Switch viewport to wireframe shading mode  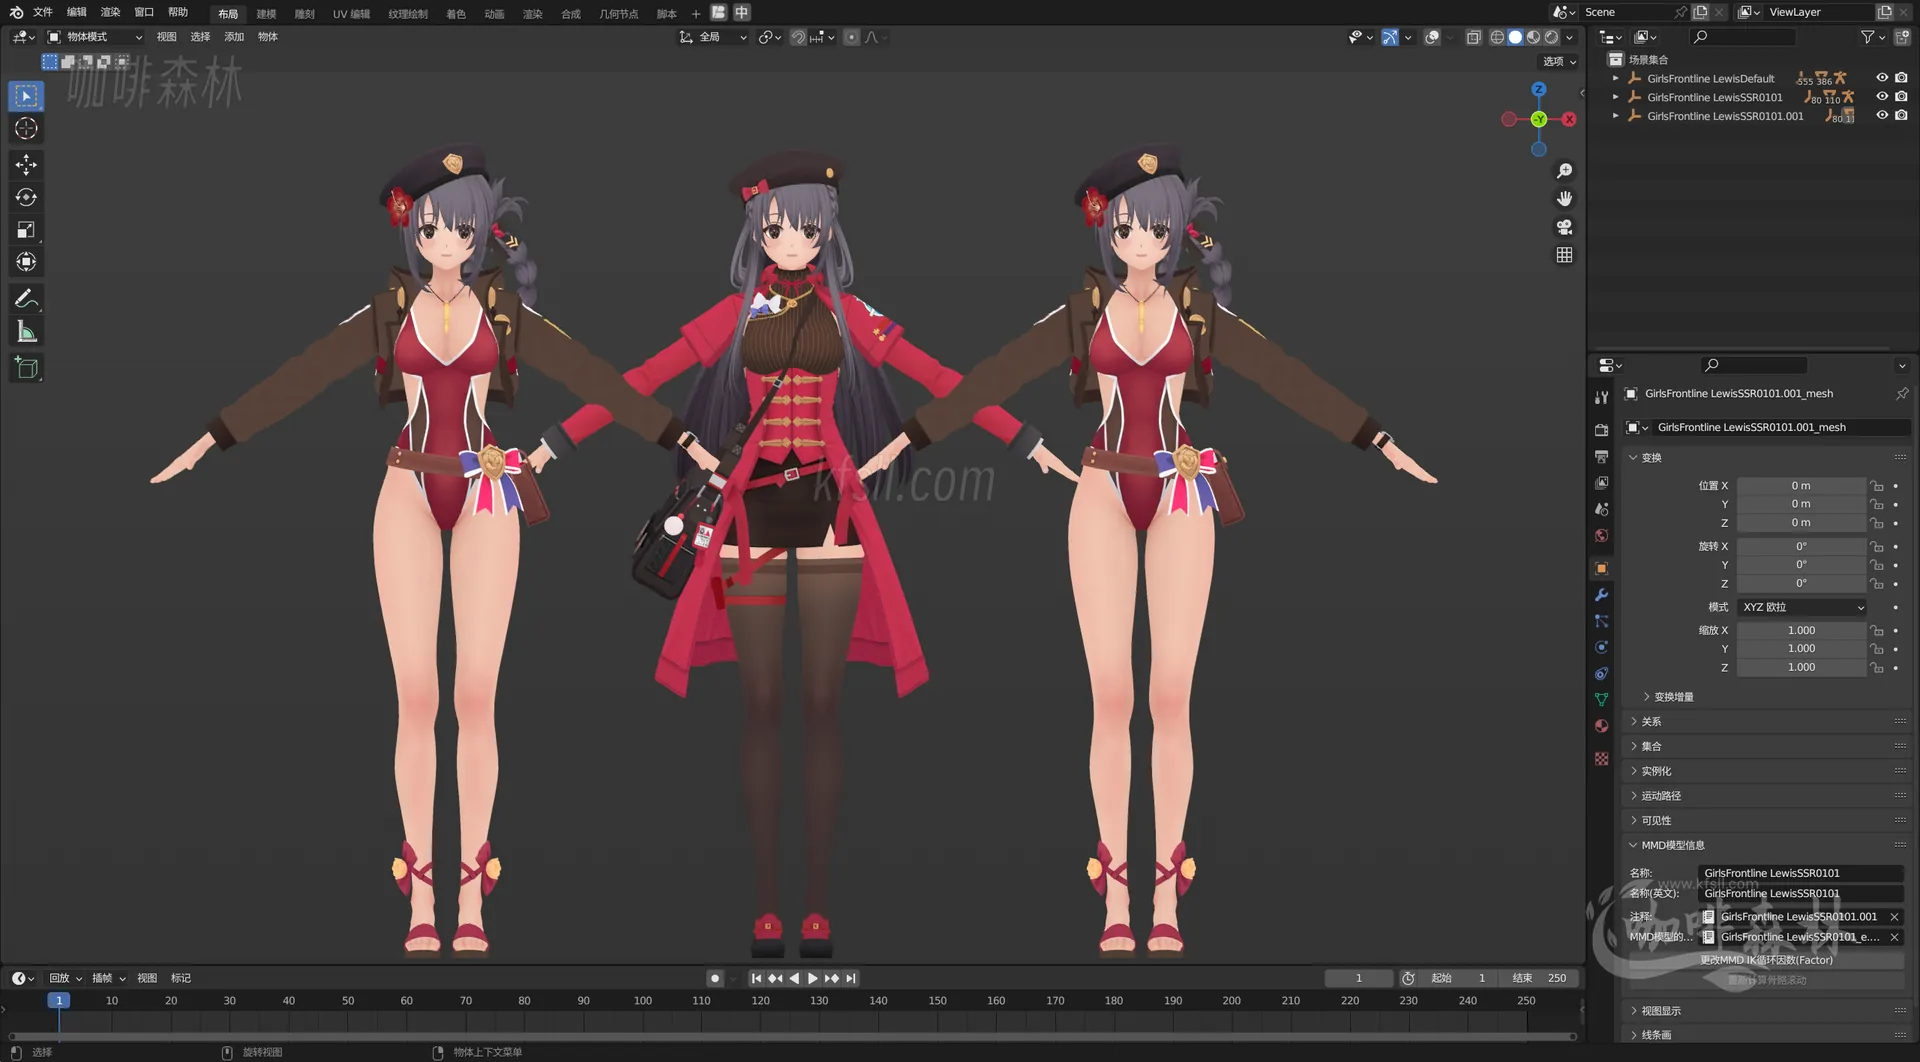(x=1497, y=37)
